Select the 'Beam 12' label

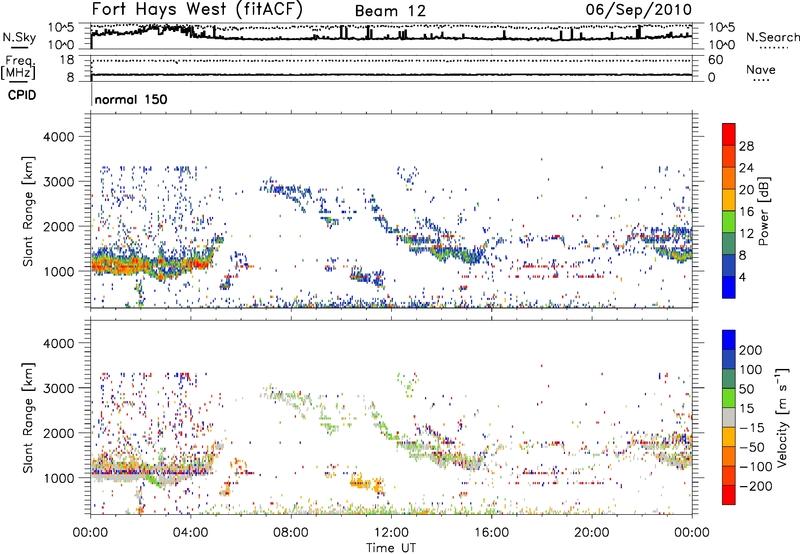coord(390,11)
